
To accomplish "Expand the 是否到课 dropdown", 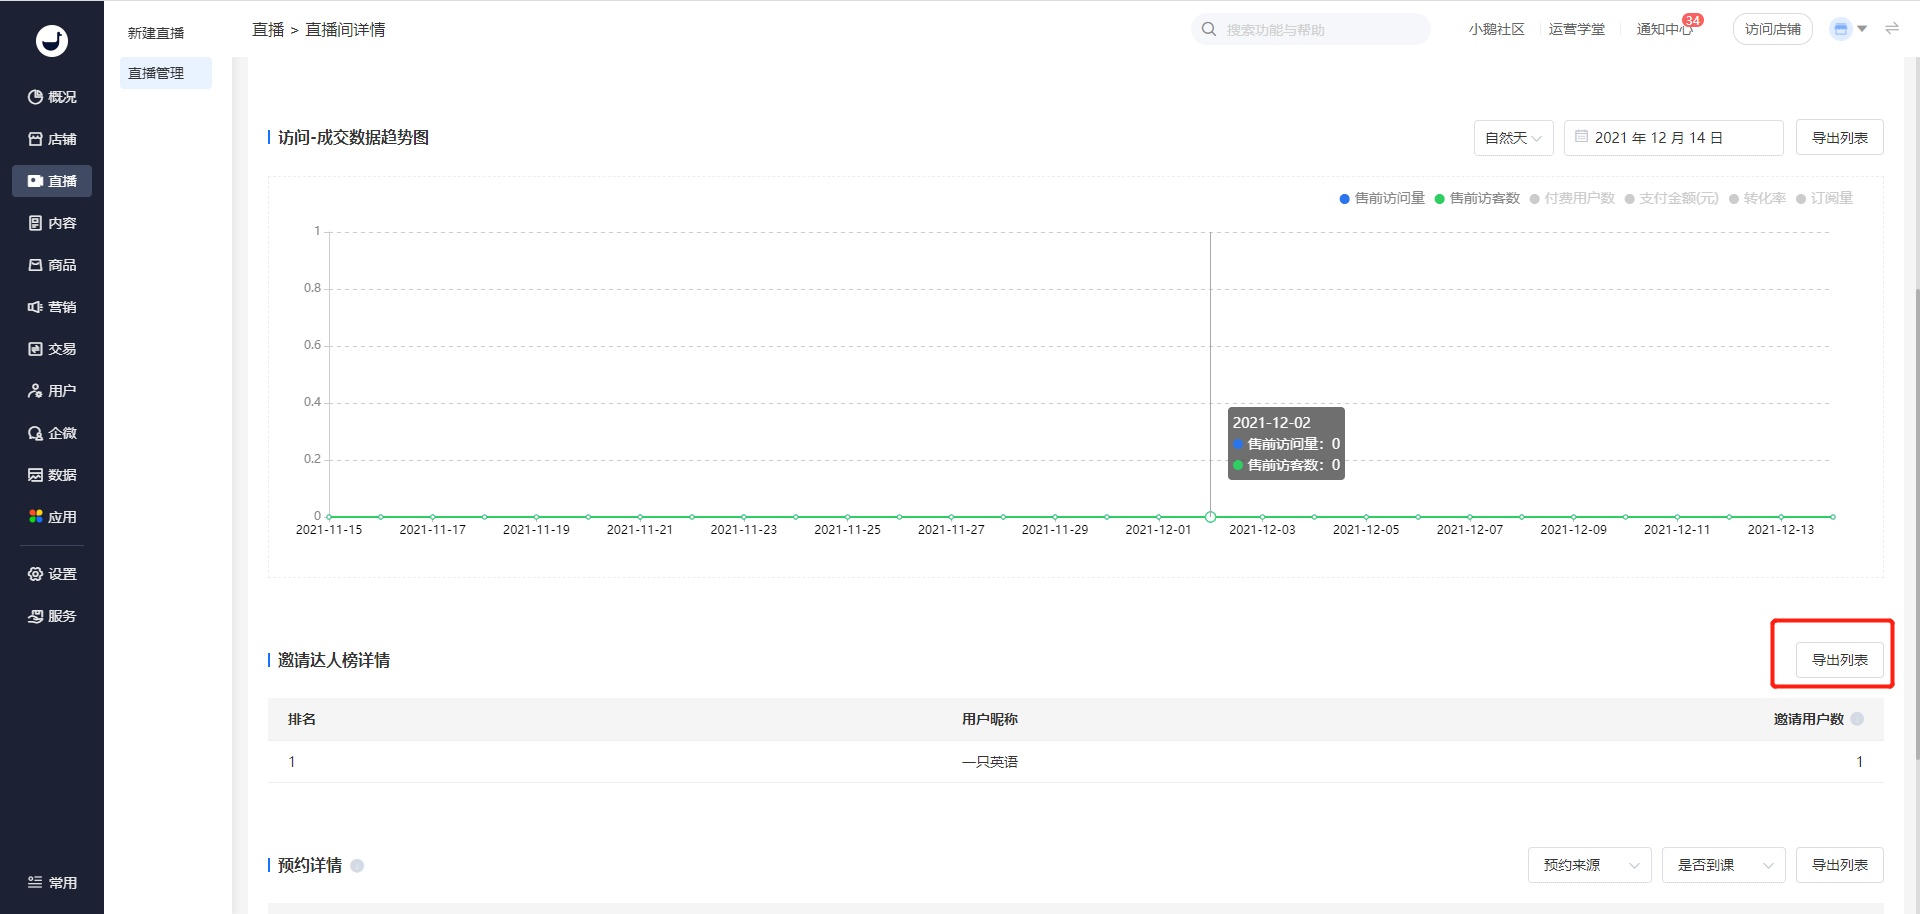I will point(1723,865).
